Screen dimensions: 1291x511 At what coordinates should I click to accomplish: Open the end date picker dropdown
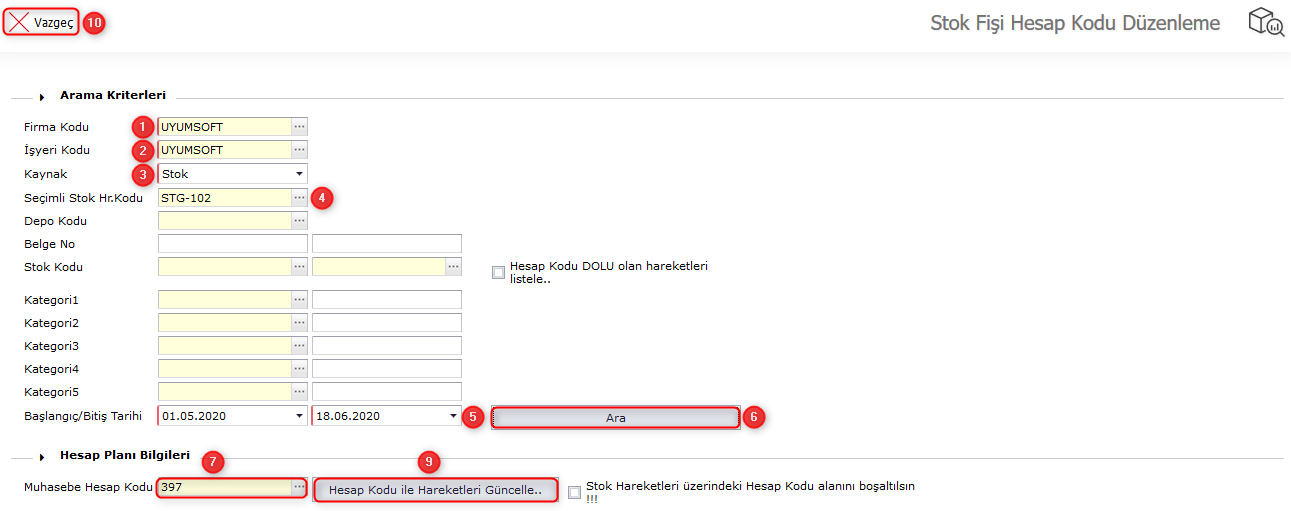point(452,416)
